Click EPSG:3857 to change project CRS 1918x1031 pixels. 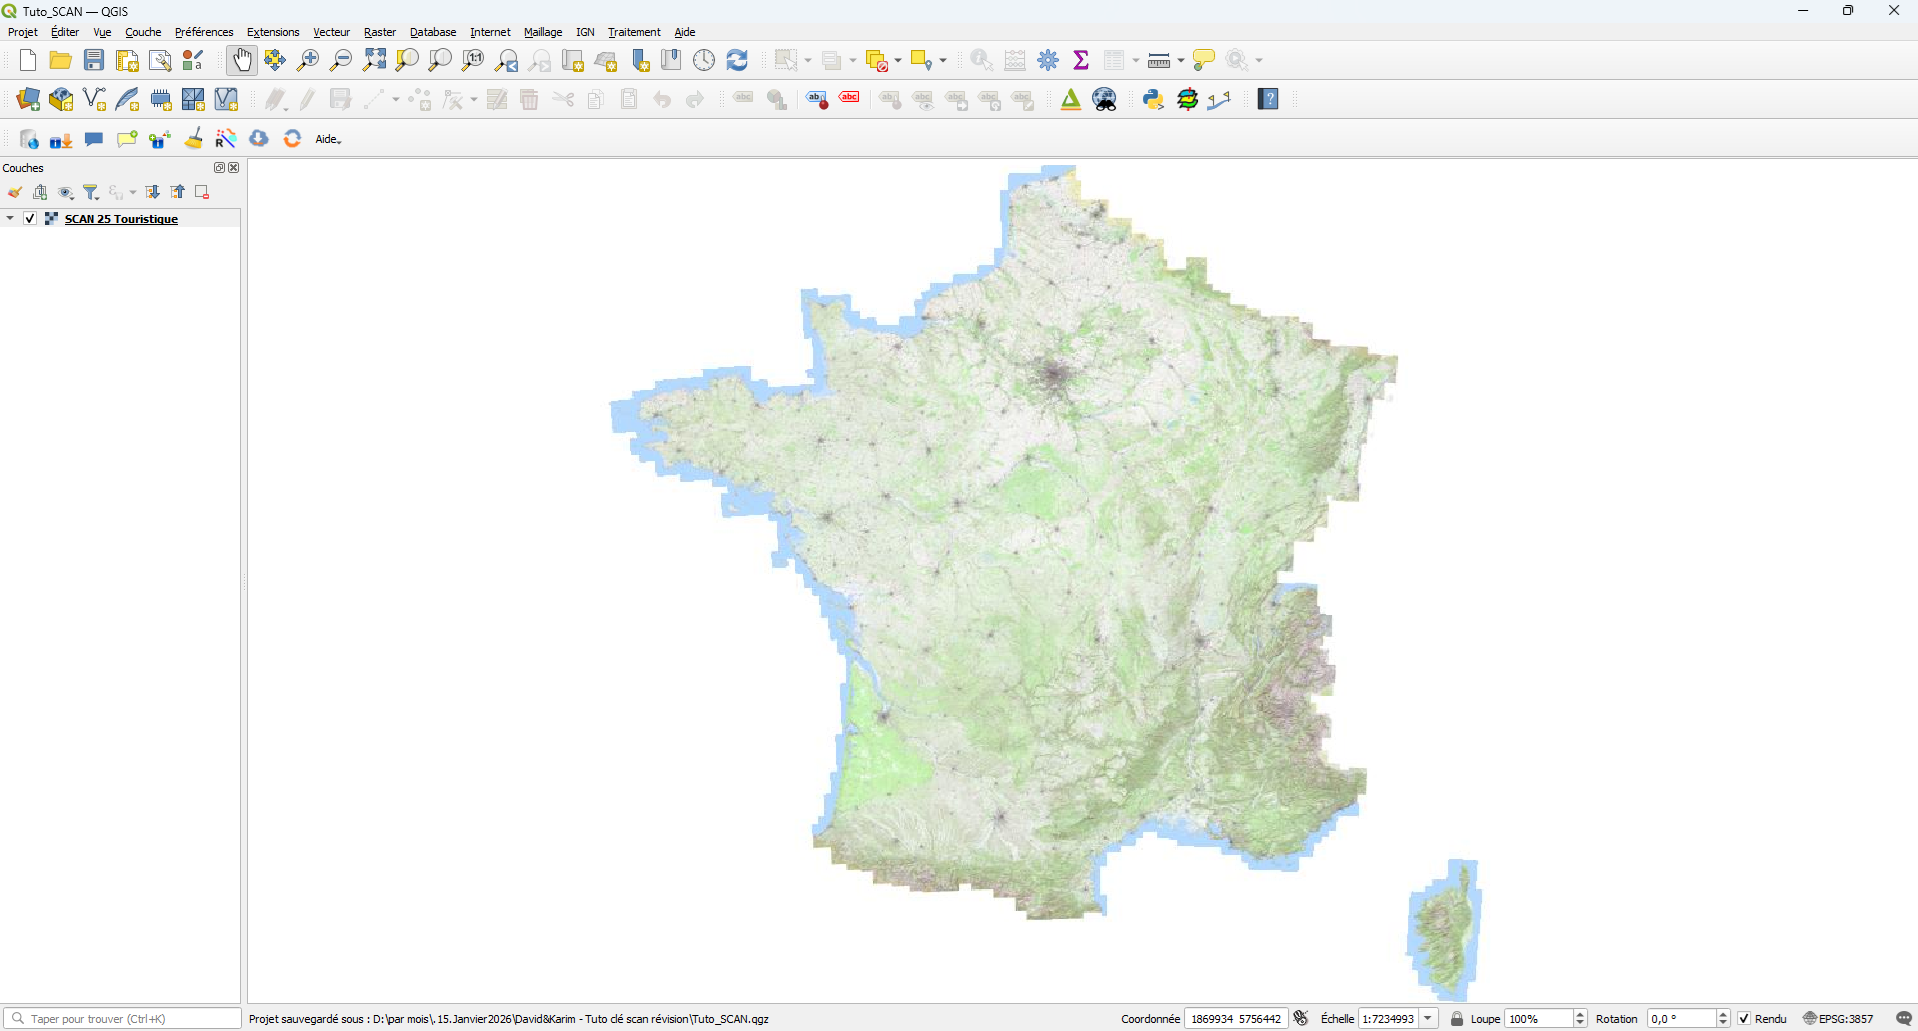[1845, 1018]
